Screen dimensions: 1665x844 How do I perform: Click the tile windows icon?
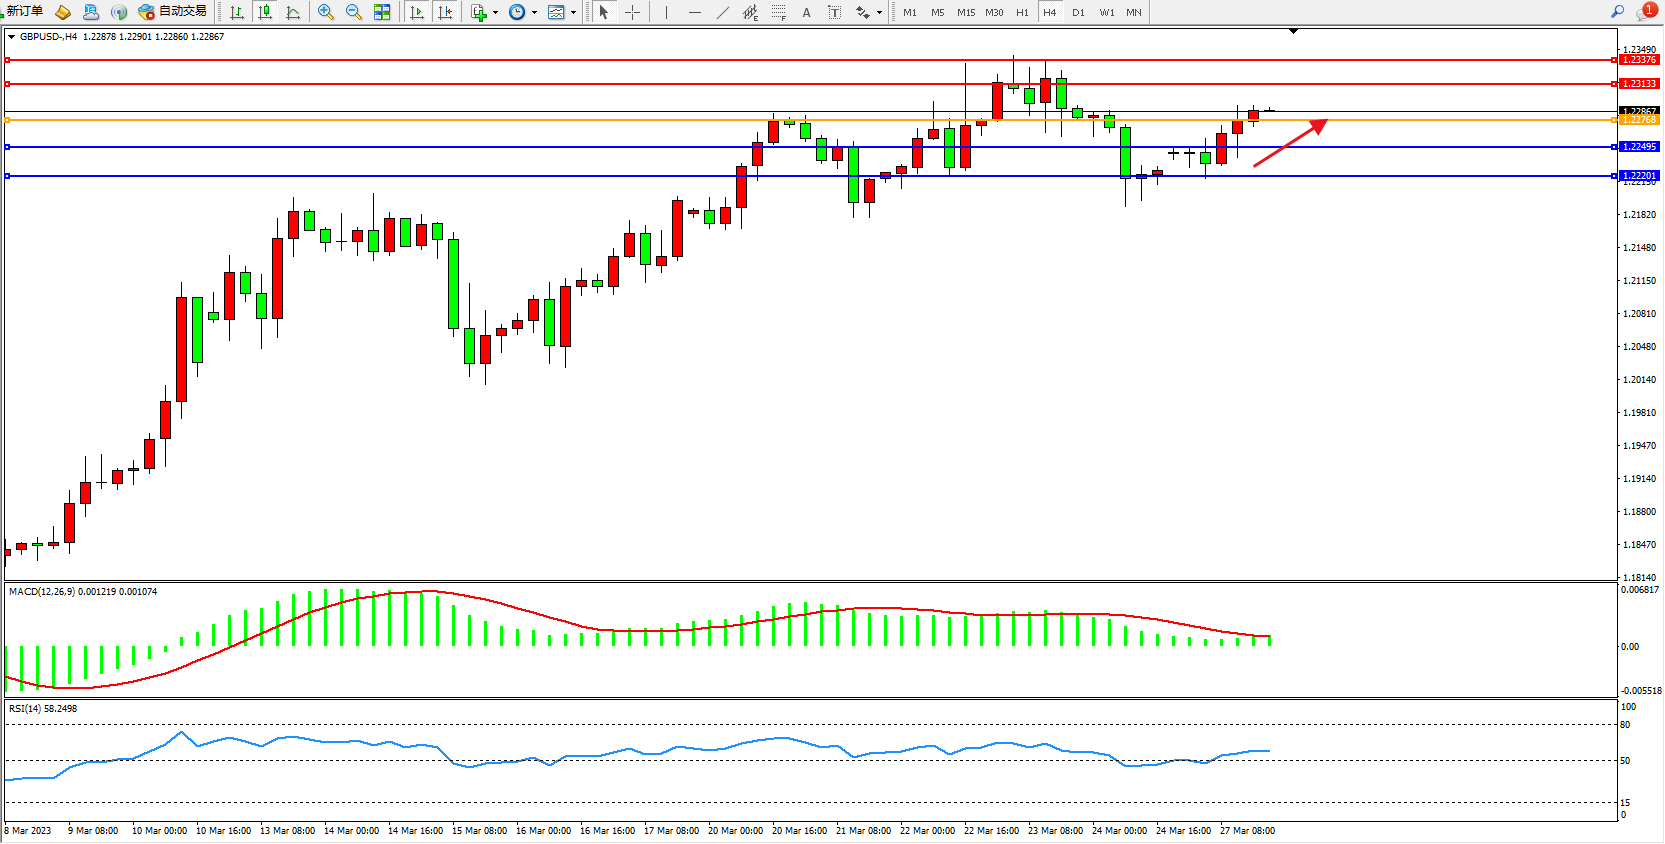382,12
